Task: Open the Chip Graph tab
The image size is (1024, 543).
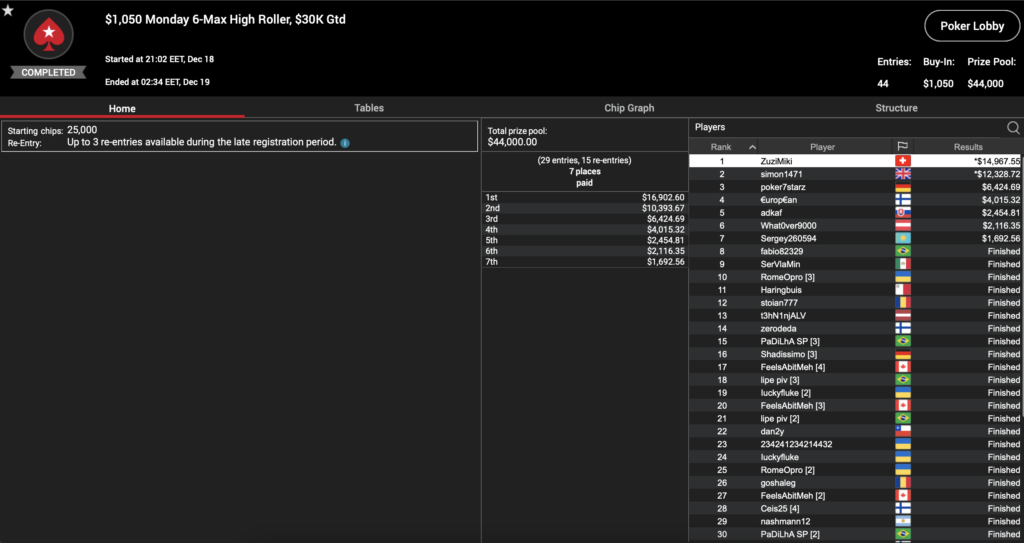Action: [x=628, y=108]
